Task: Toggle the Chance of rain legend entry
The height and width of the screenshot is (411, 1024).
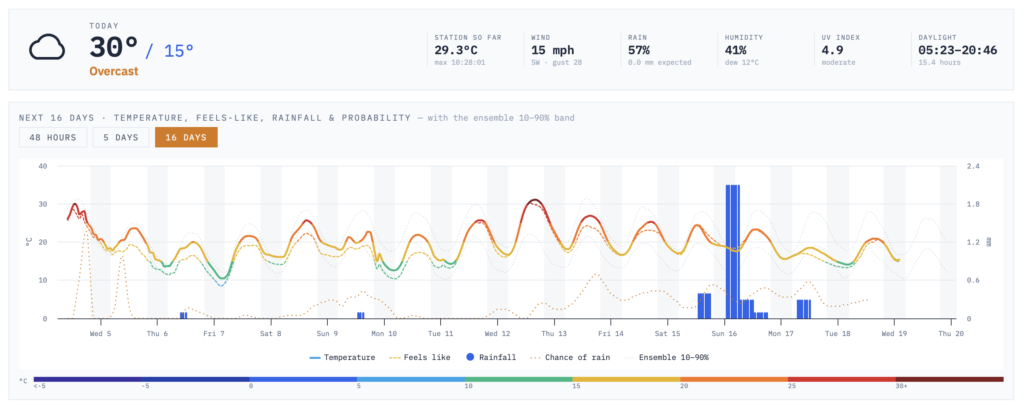Action: coord(571,357)
